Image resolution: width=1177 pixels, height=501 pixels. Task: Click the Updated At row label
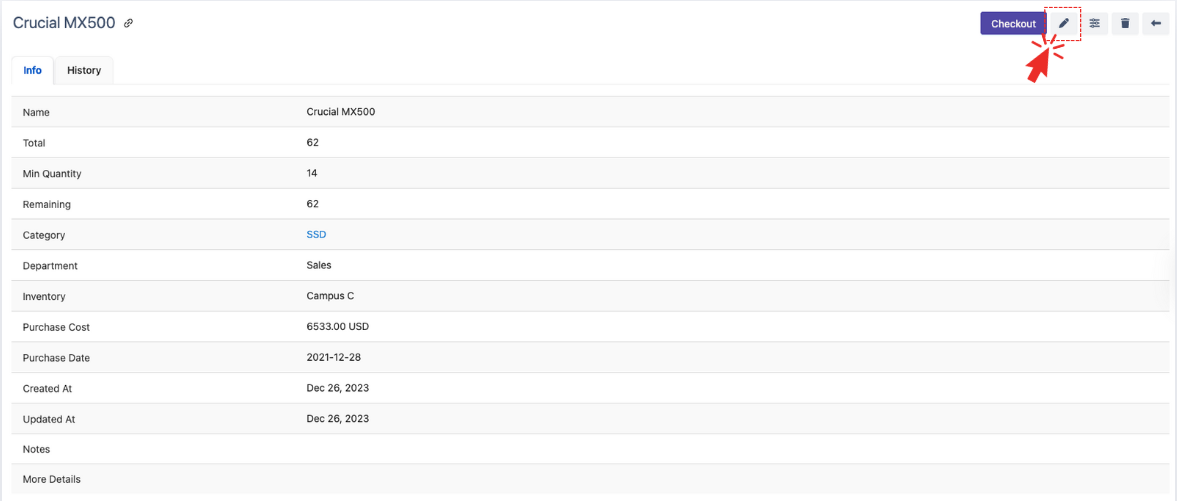(x=48, y=418)
